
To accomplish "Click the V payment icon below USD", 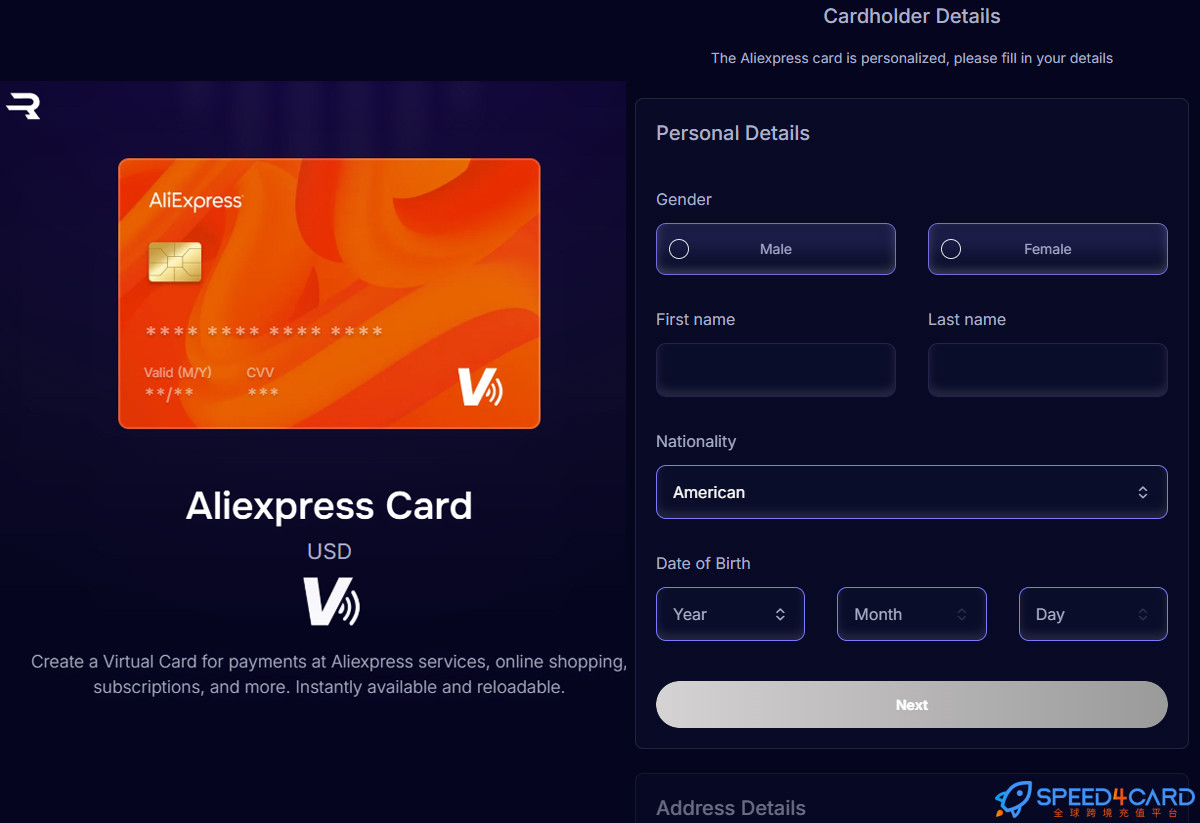I will tap(329, 602).
